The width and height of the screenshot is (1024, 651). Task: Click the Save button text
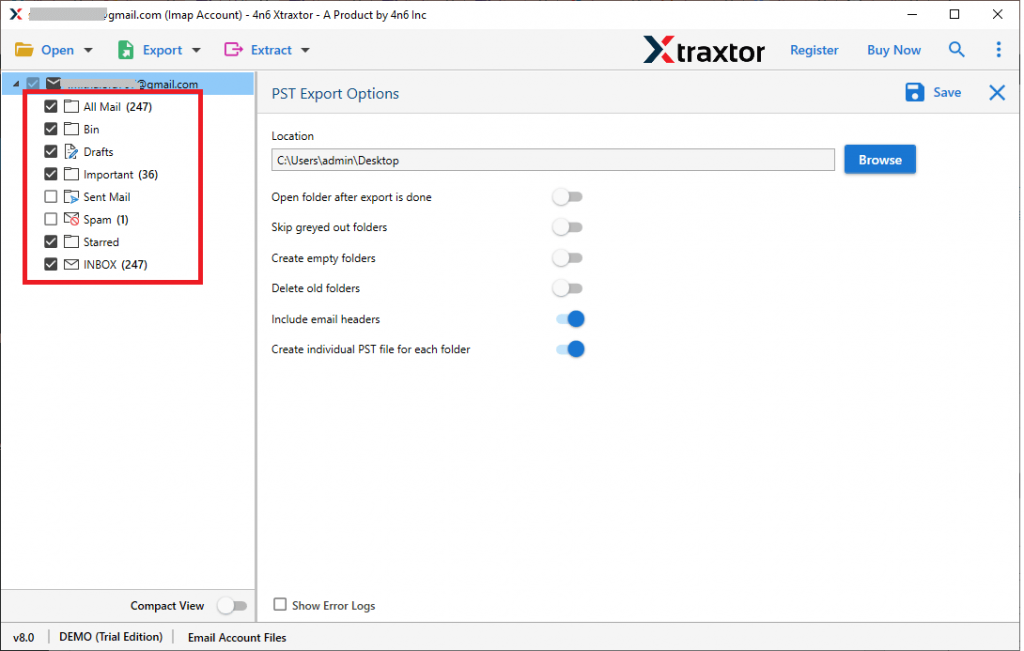tap(946, 92)
